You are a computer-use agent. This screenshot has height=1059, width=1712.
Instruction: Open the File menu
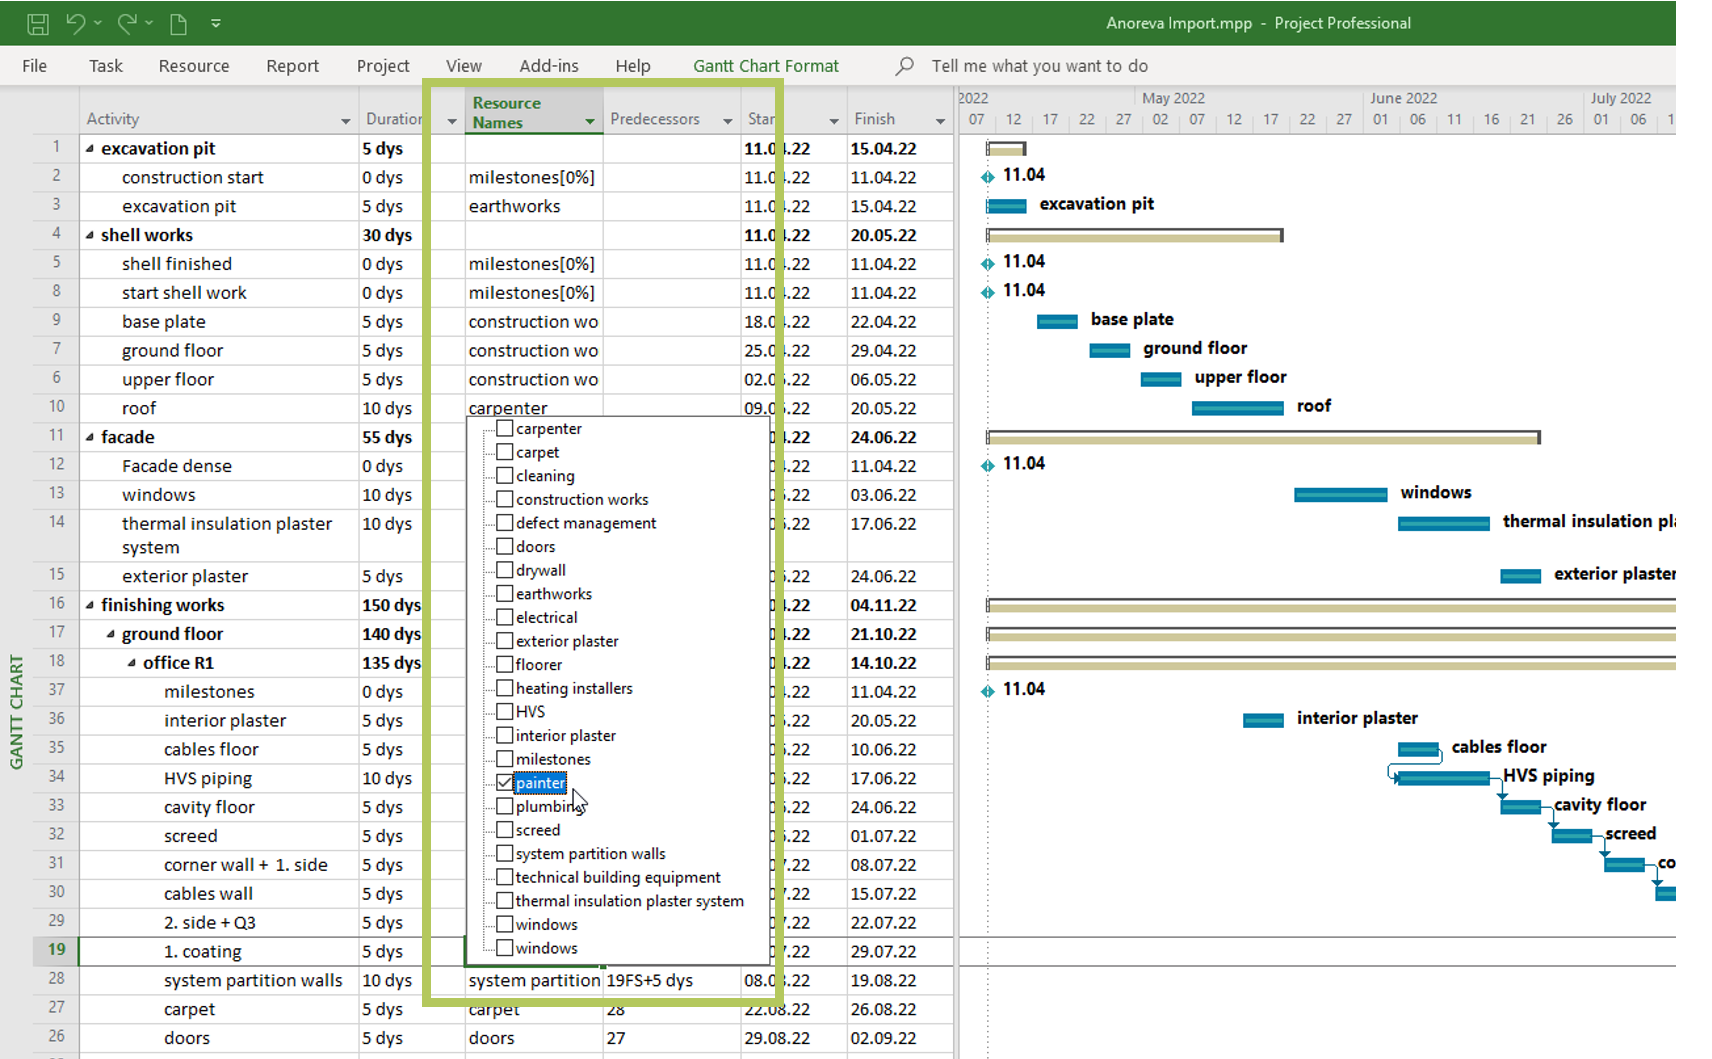[34, 66]
